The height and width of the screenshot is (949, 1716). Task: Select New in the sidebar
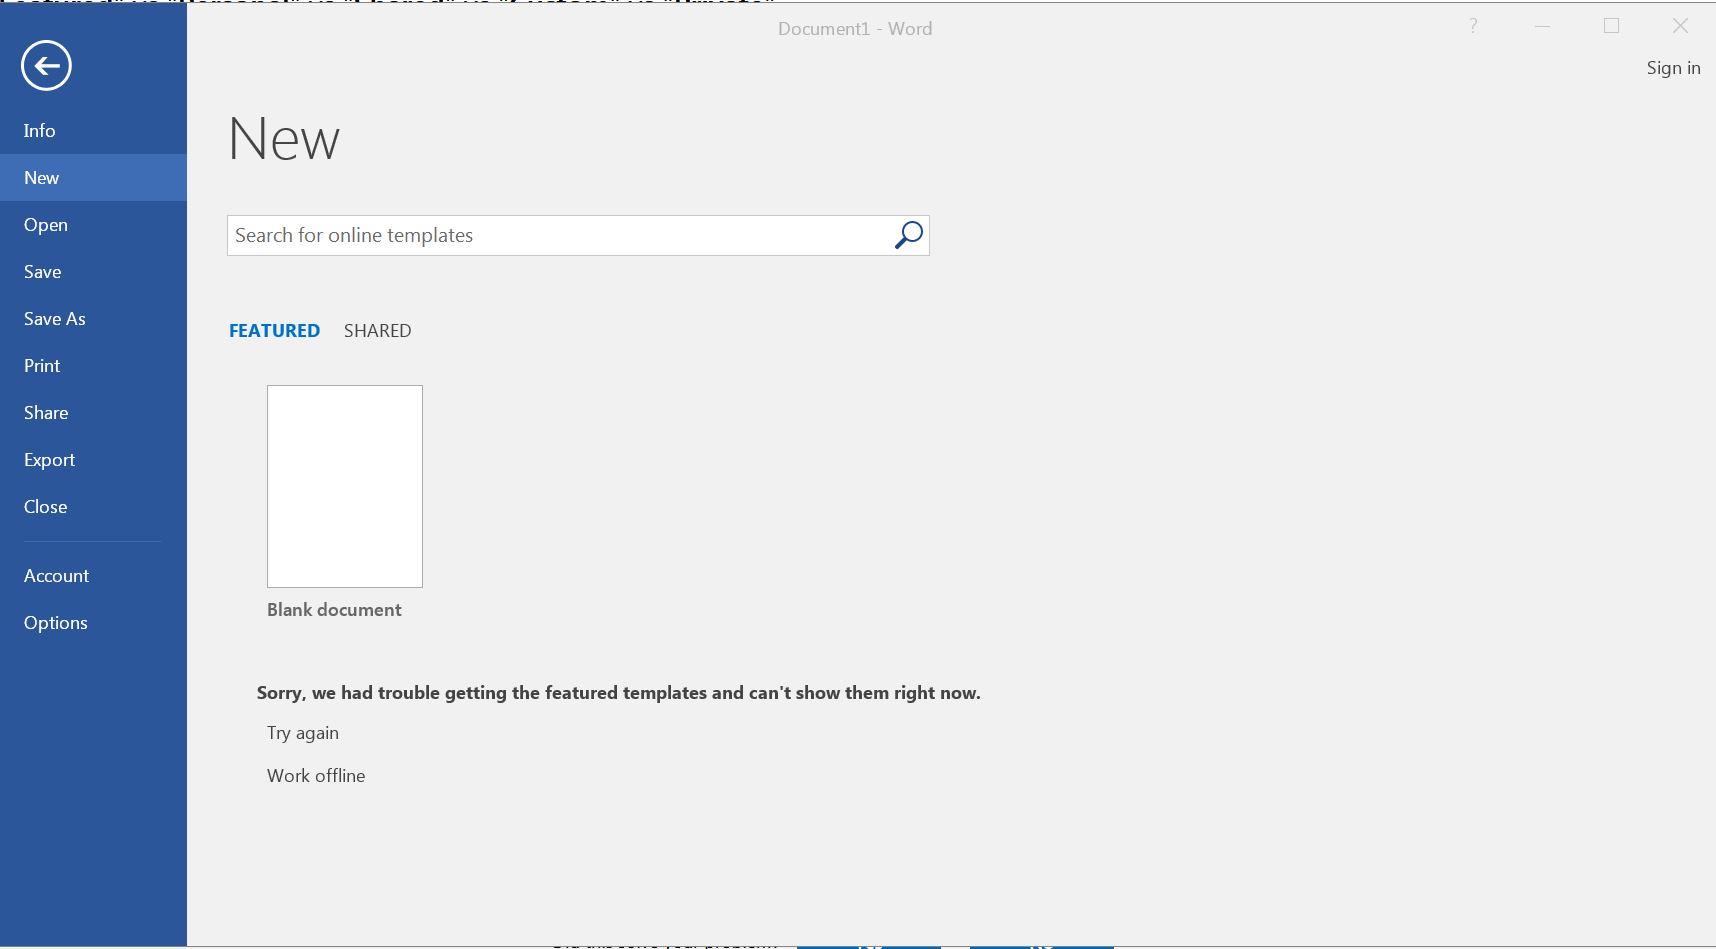click(x=93, y=178)
